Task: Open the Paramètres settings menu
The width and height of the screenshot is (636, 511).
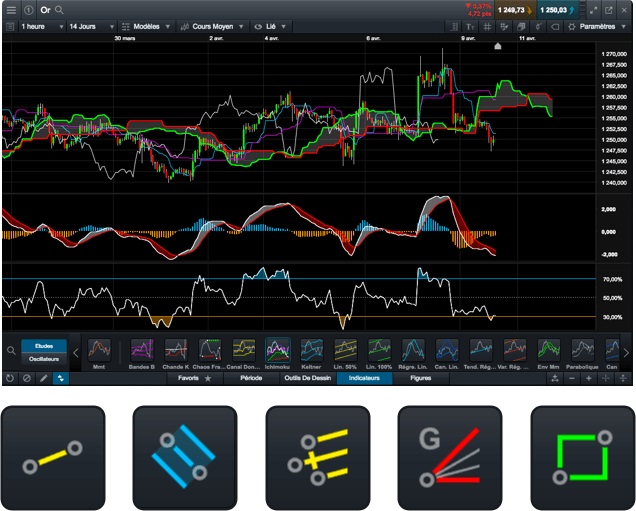Action: point(598,26)
